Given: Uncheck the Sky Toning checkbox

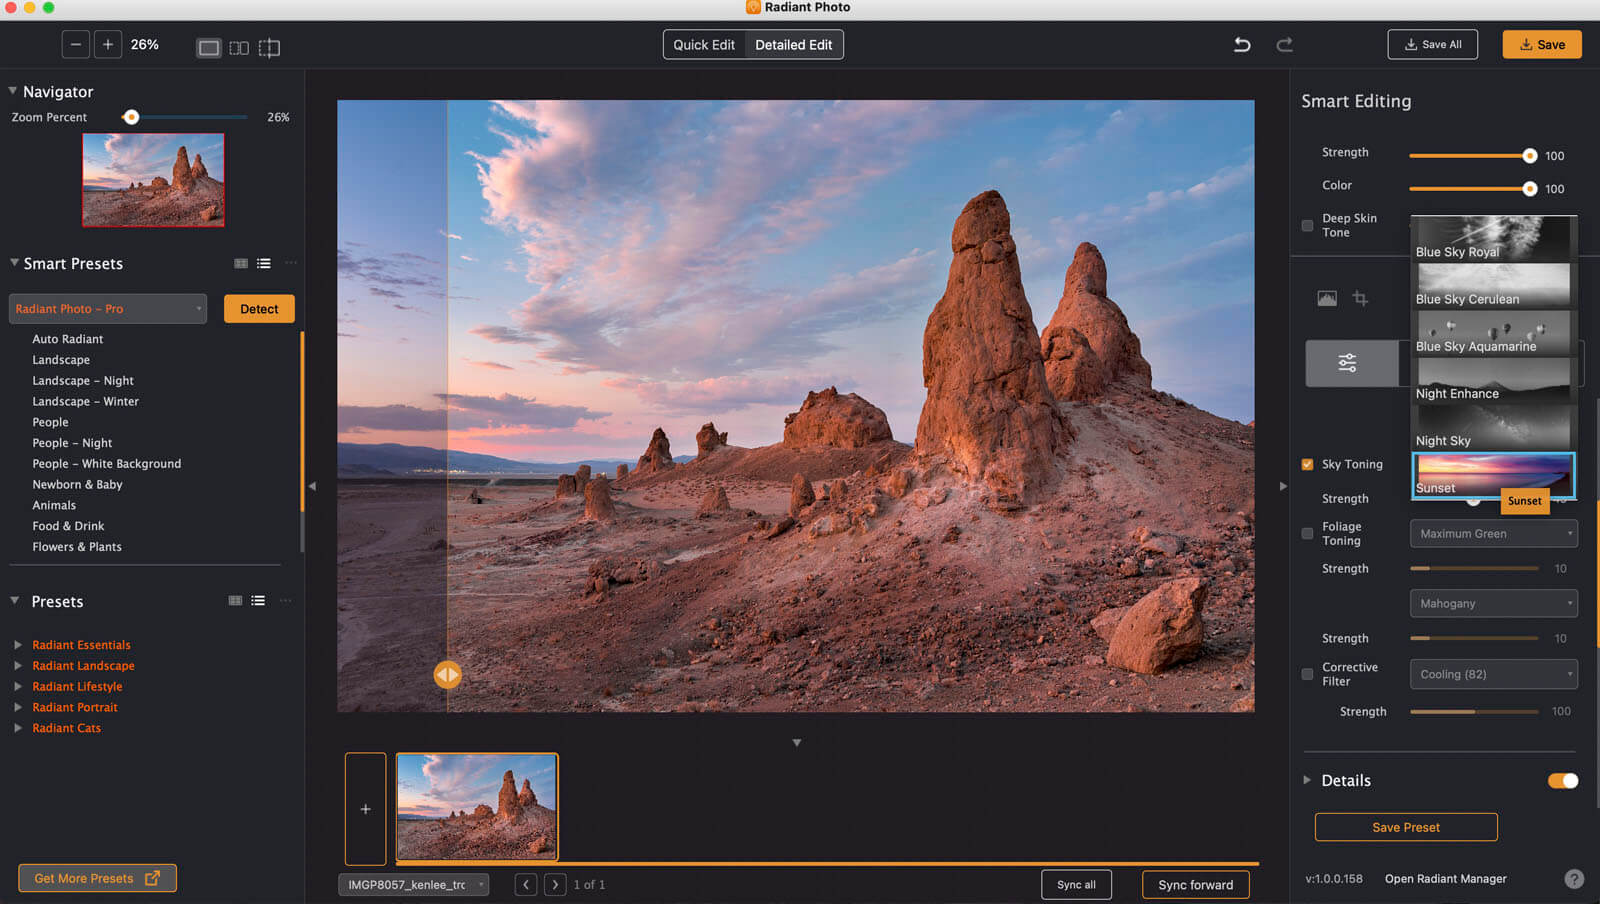Looking at the screenshot, I should 1307,464.
